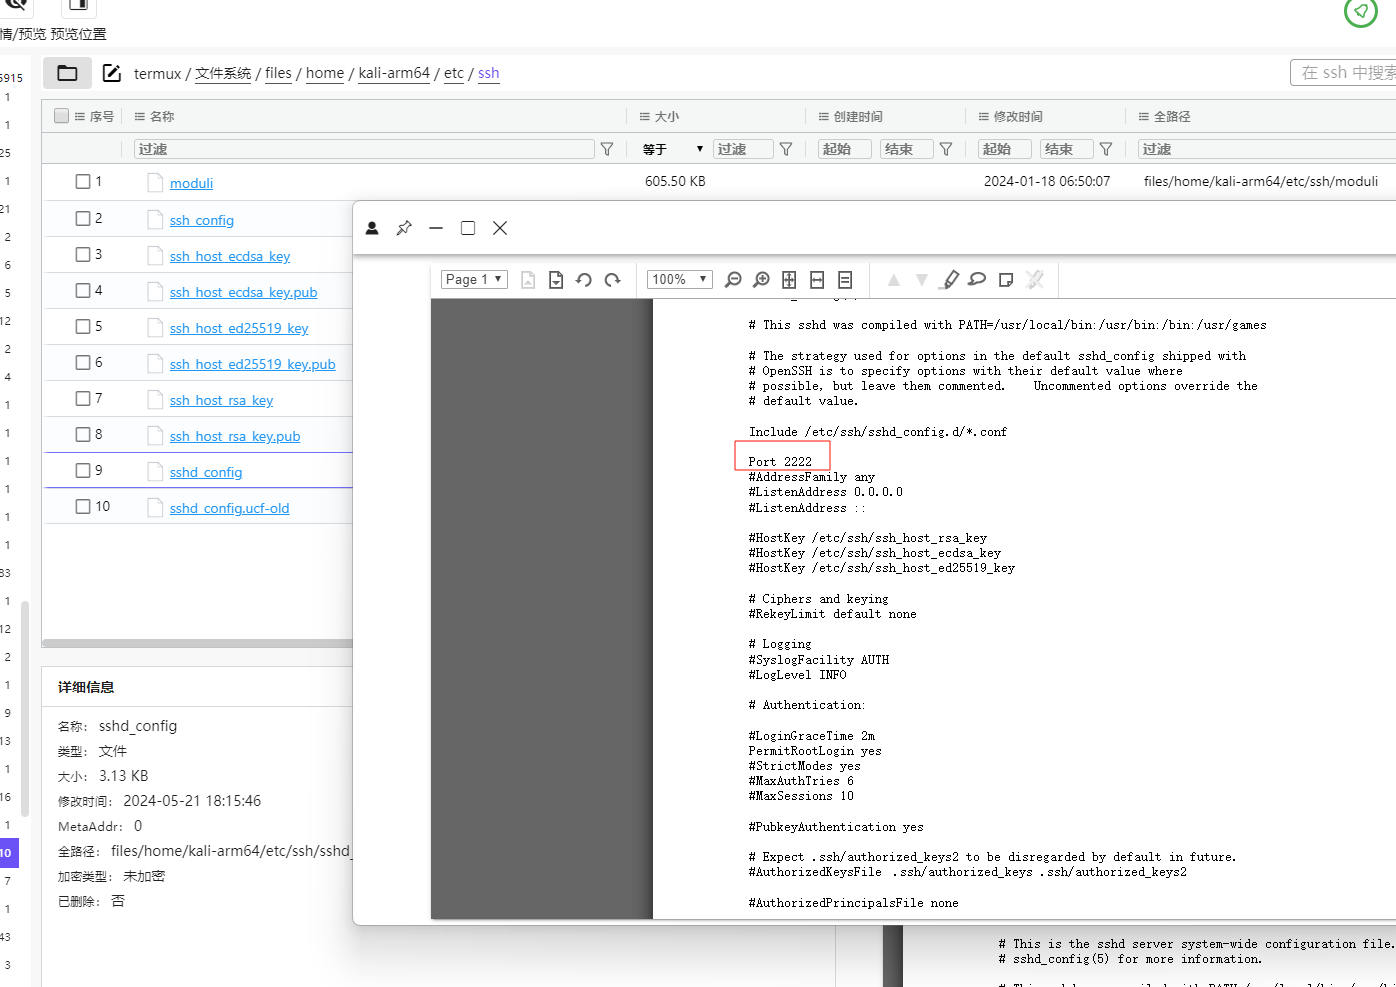Viewport: 1396px width, 987px height.
Task: Click file icon of moduli row
Action: pyautogui.click(x=155, y=182)
